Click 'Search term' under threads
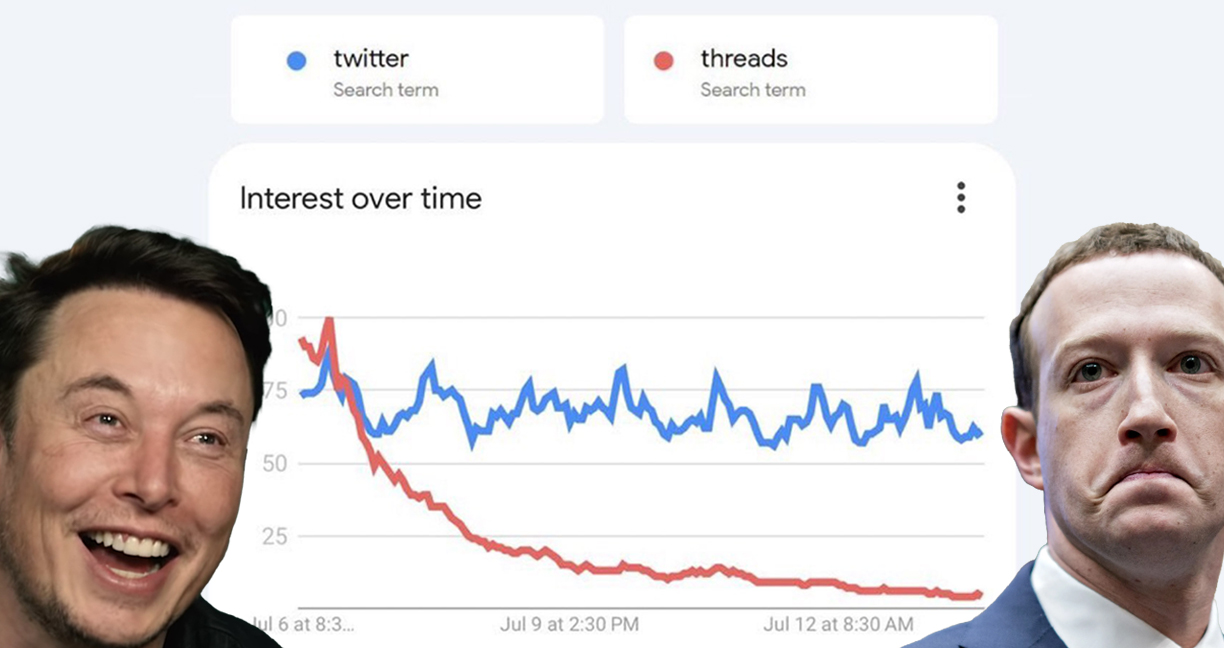This screenshot has height=648, width=1224. pyautogui.click(x=753, y=90)
